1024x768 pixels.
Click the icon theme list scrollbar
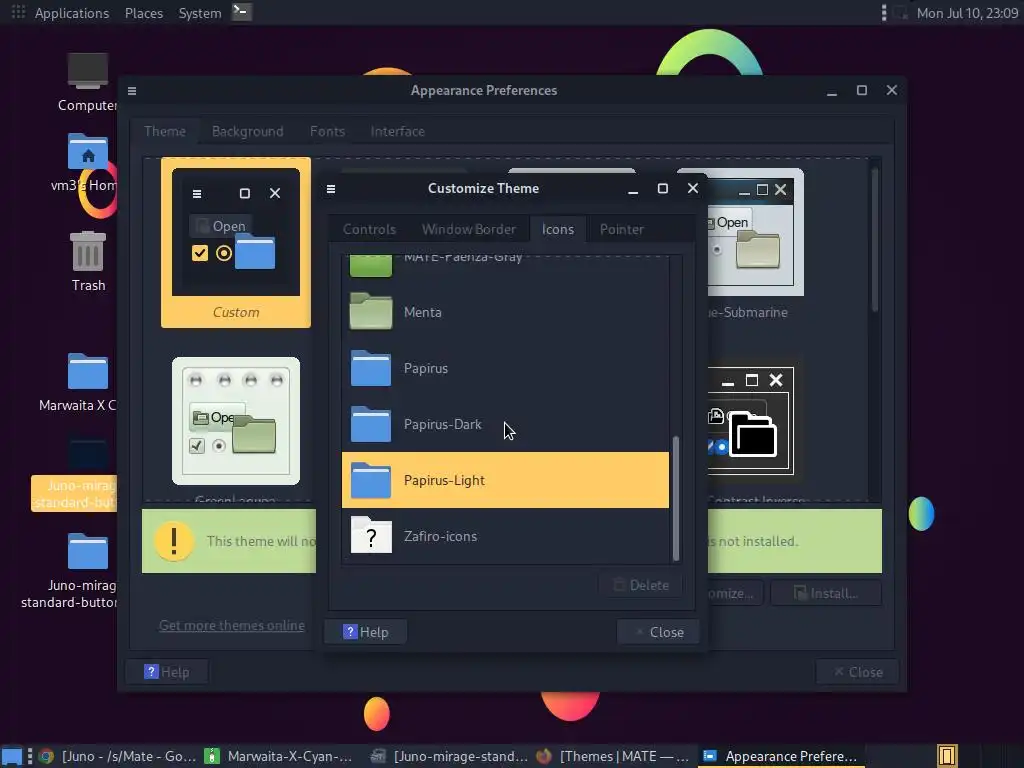[x=676, y=499]
